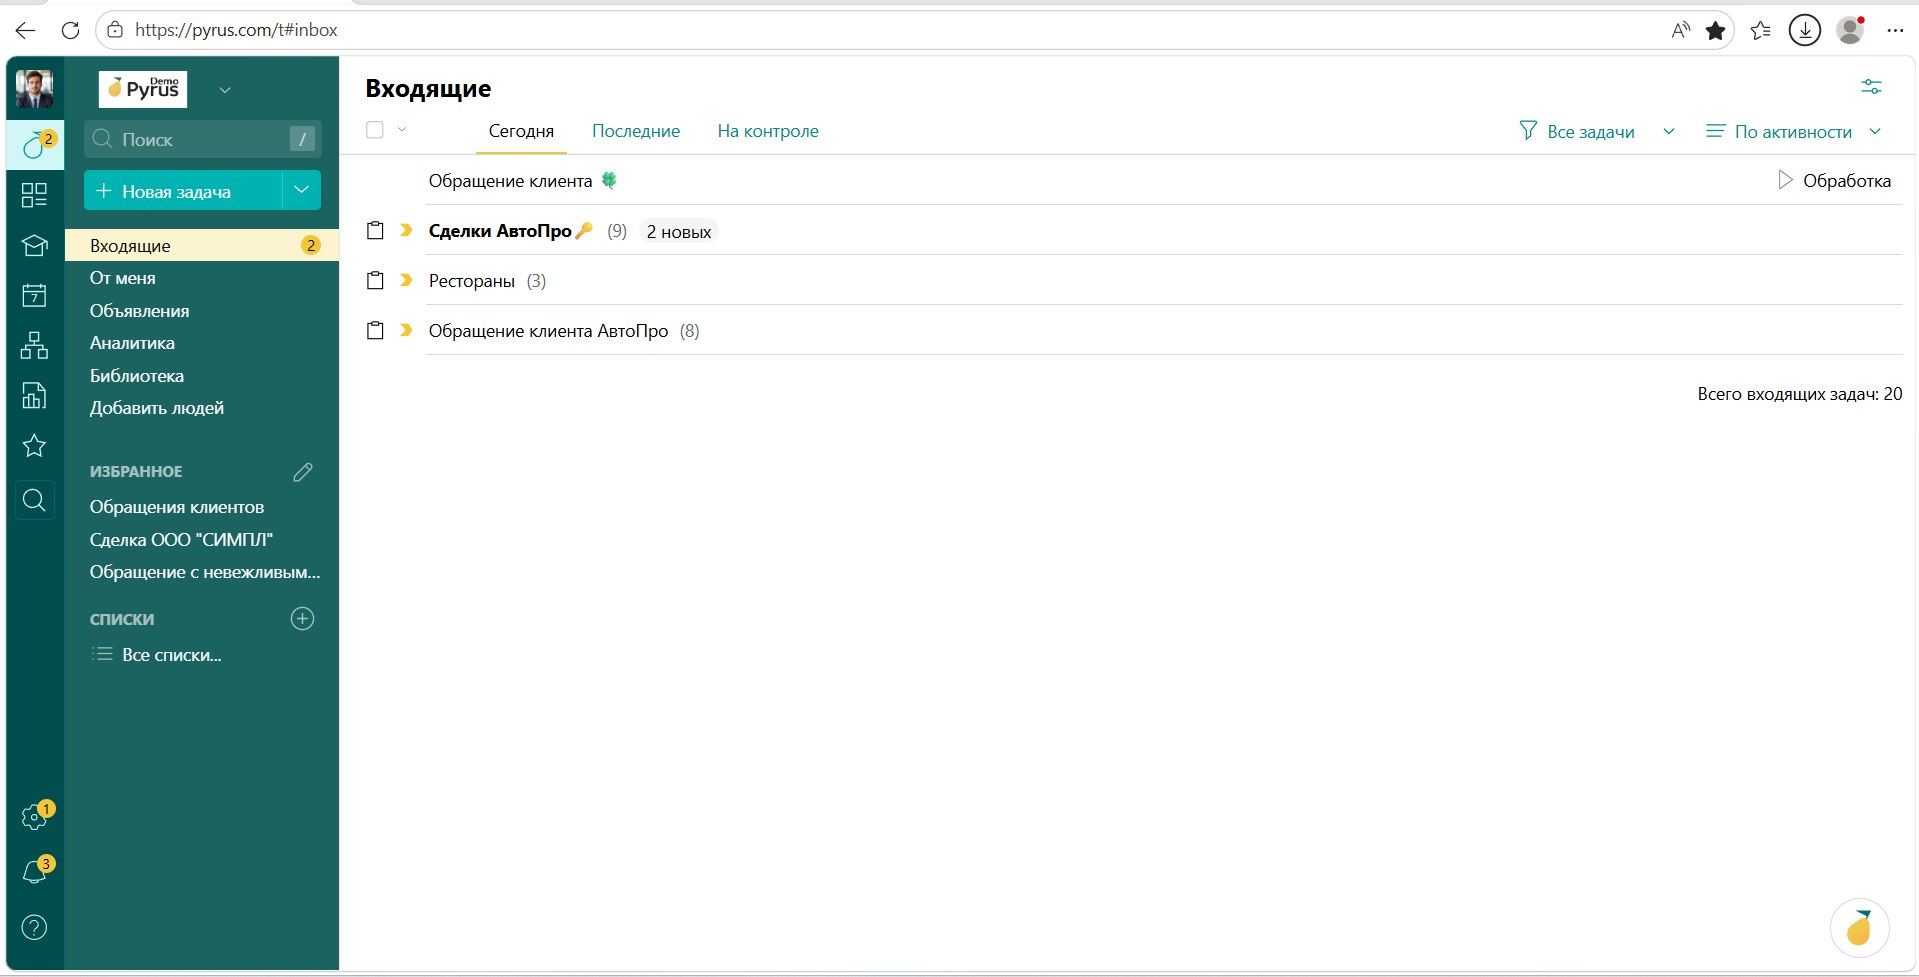This screenshot has width=1919, height=977.
Task: Edit favorites with the pencil icon
Action: click(303, 472)
